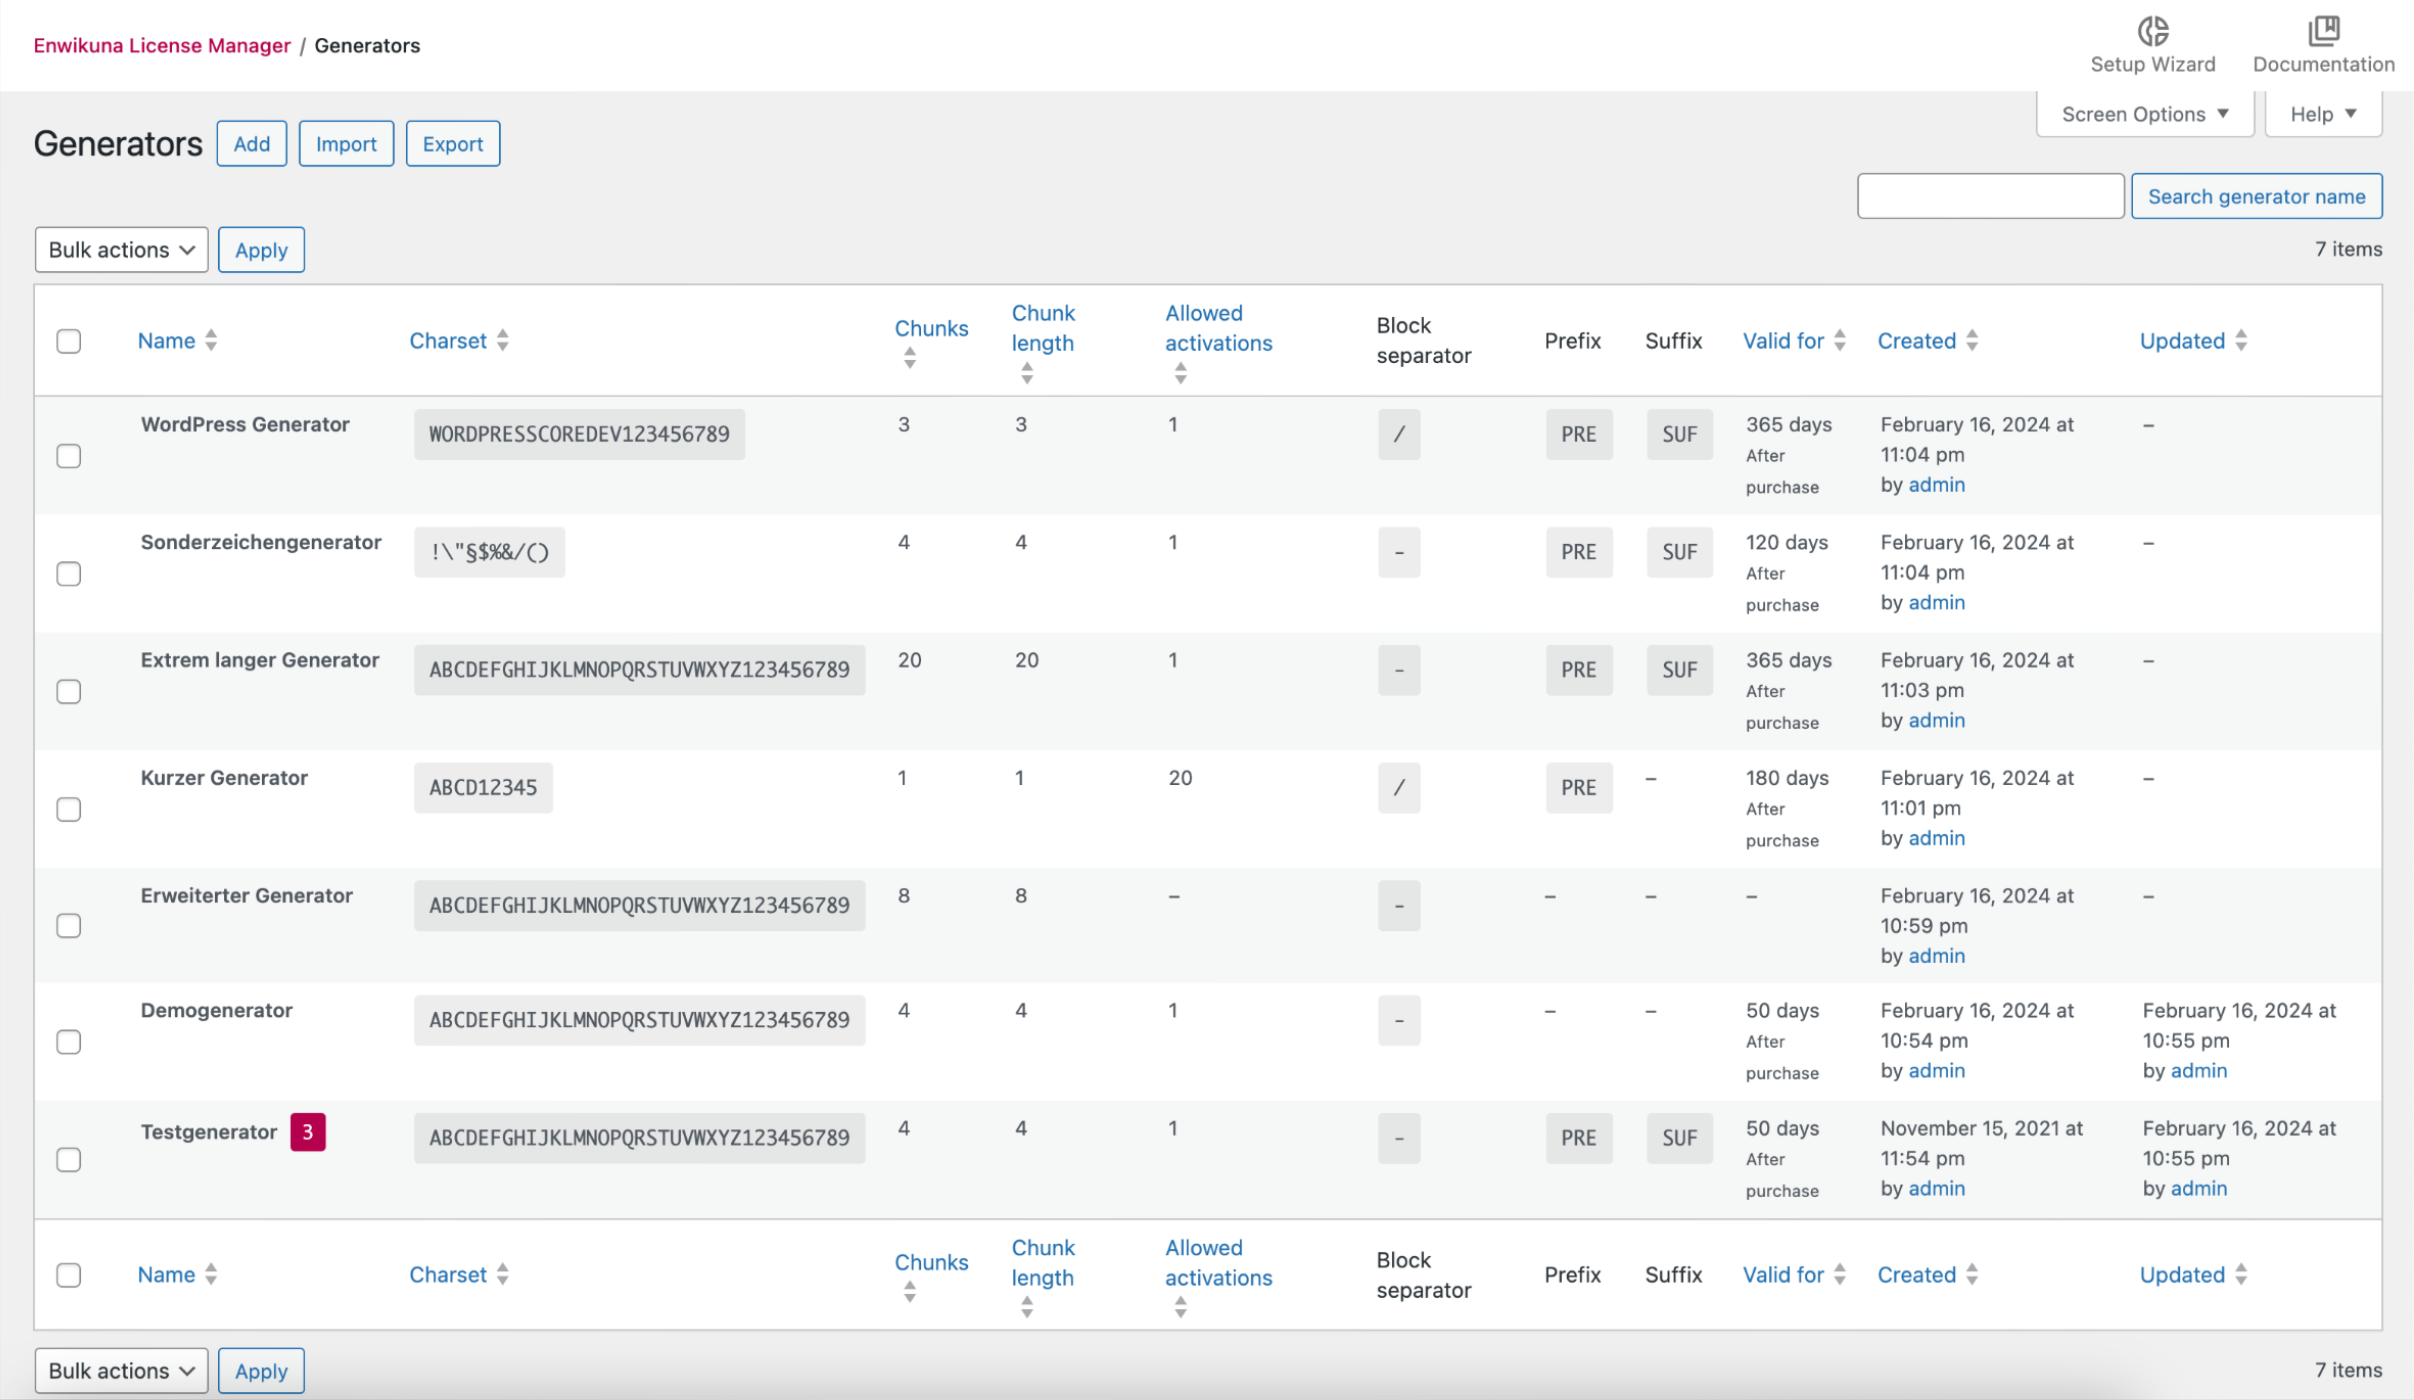Focus the generator search field

1990,196
